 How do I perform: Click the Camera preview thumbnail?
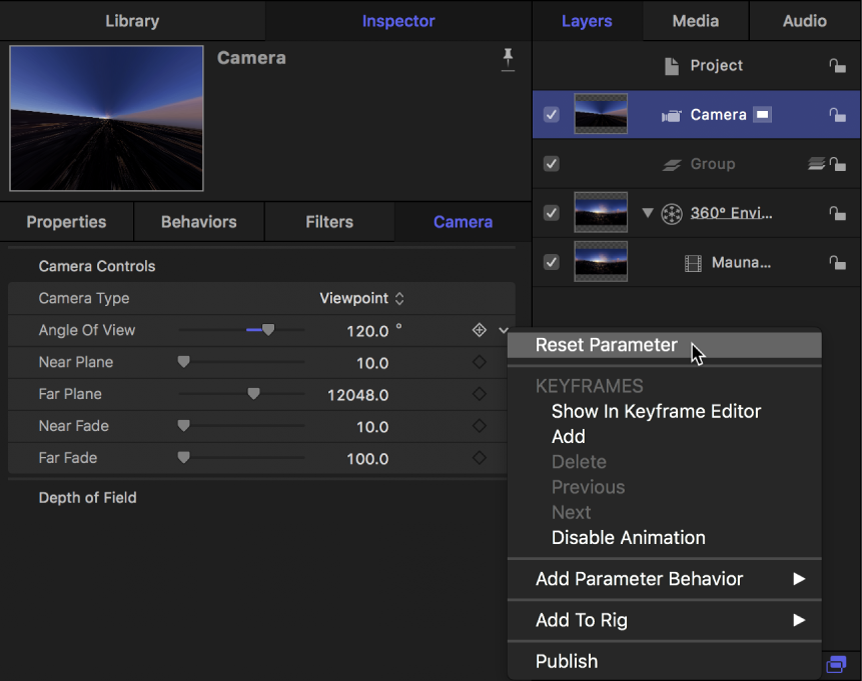106,117
